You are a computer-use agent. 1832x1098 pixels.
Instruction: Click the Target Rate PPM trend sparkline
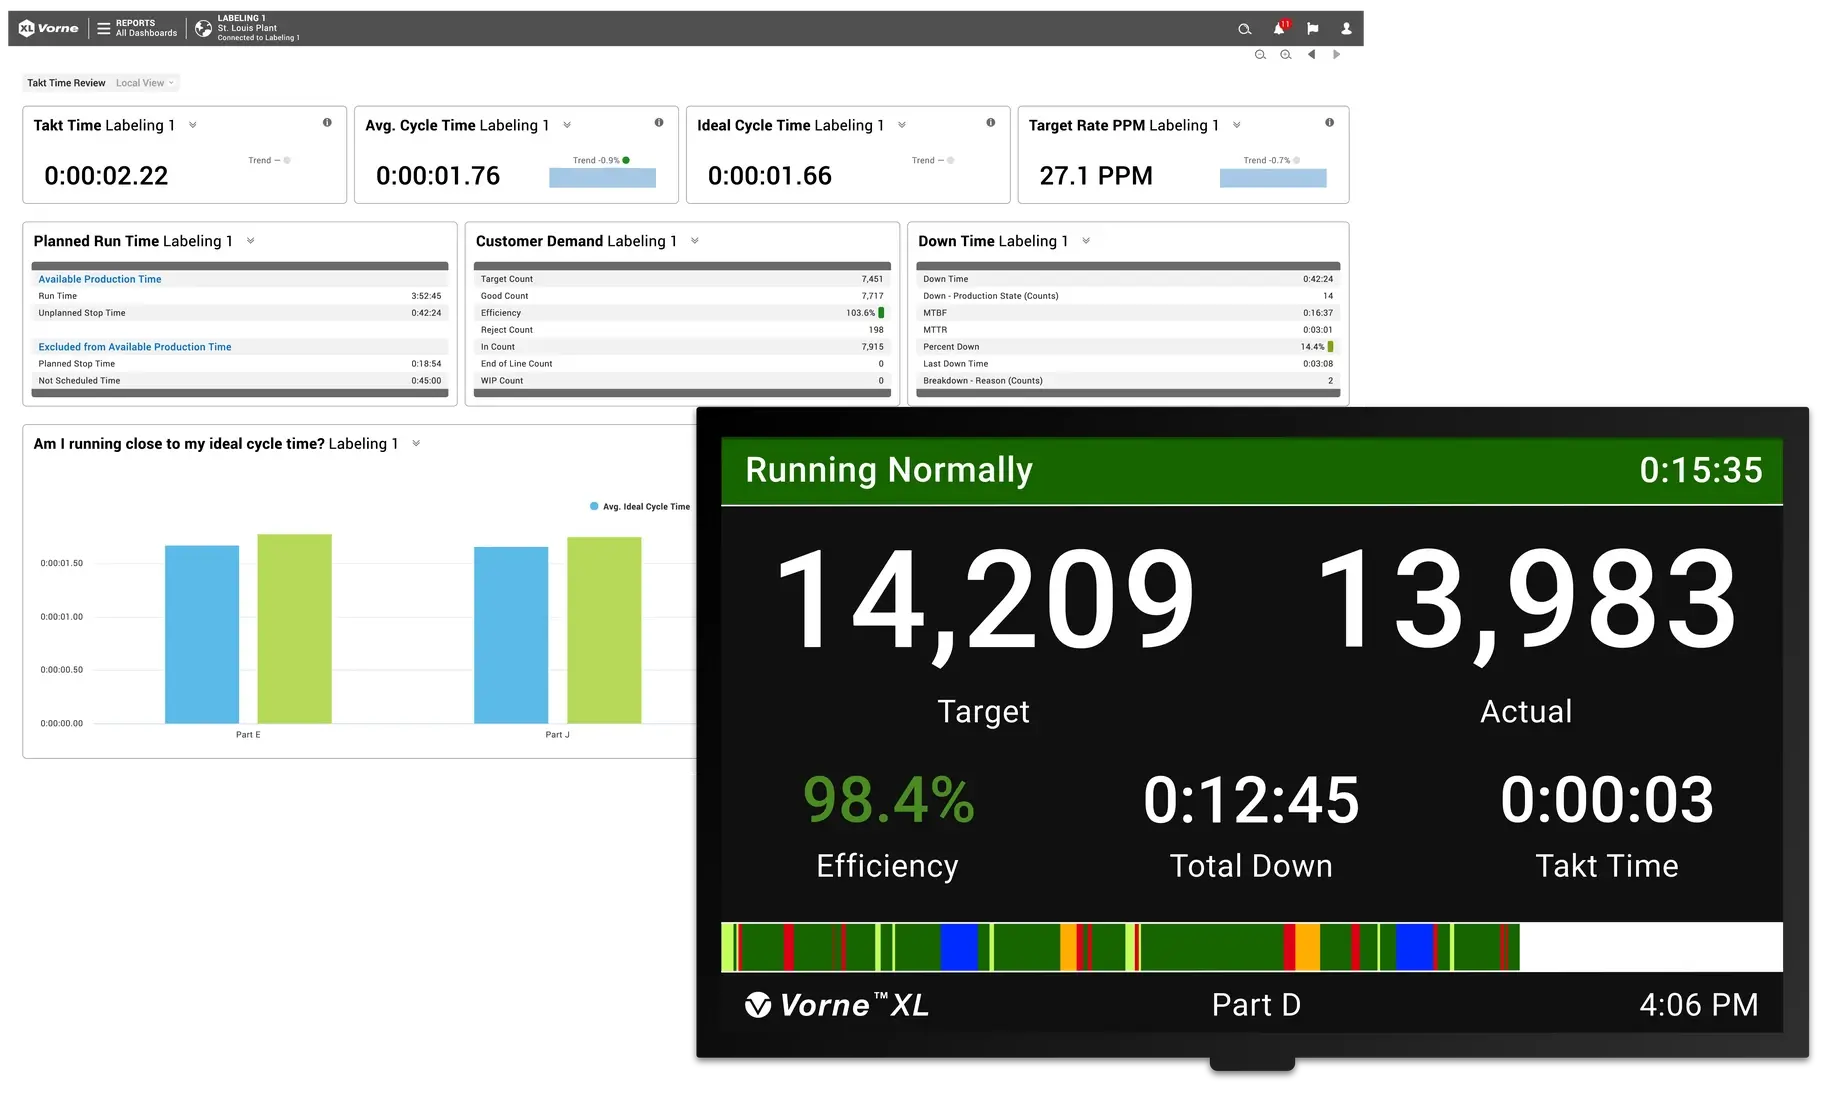coord(1273,178)
